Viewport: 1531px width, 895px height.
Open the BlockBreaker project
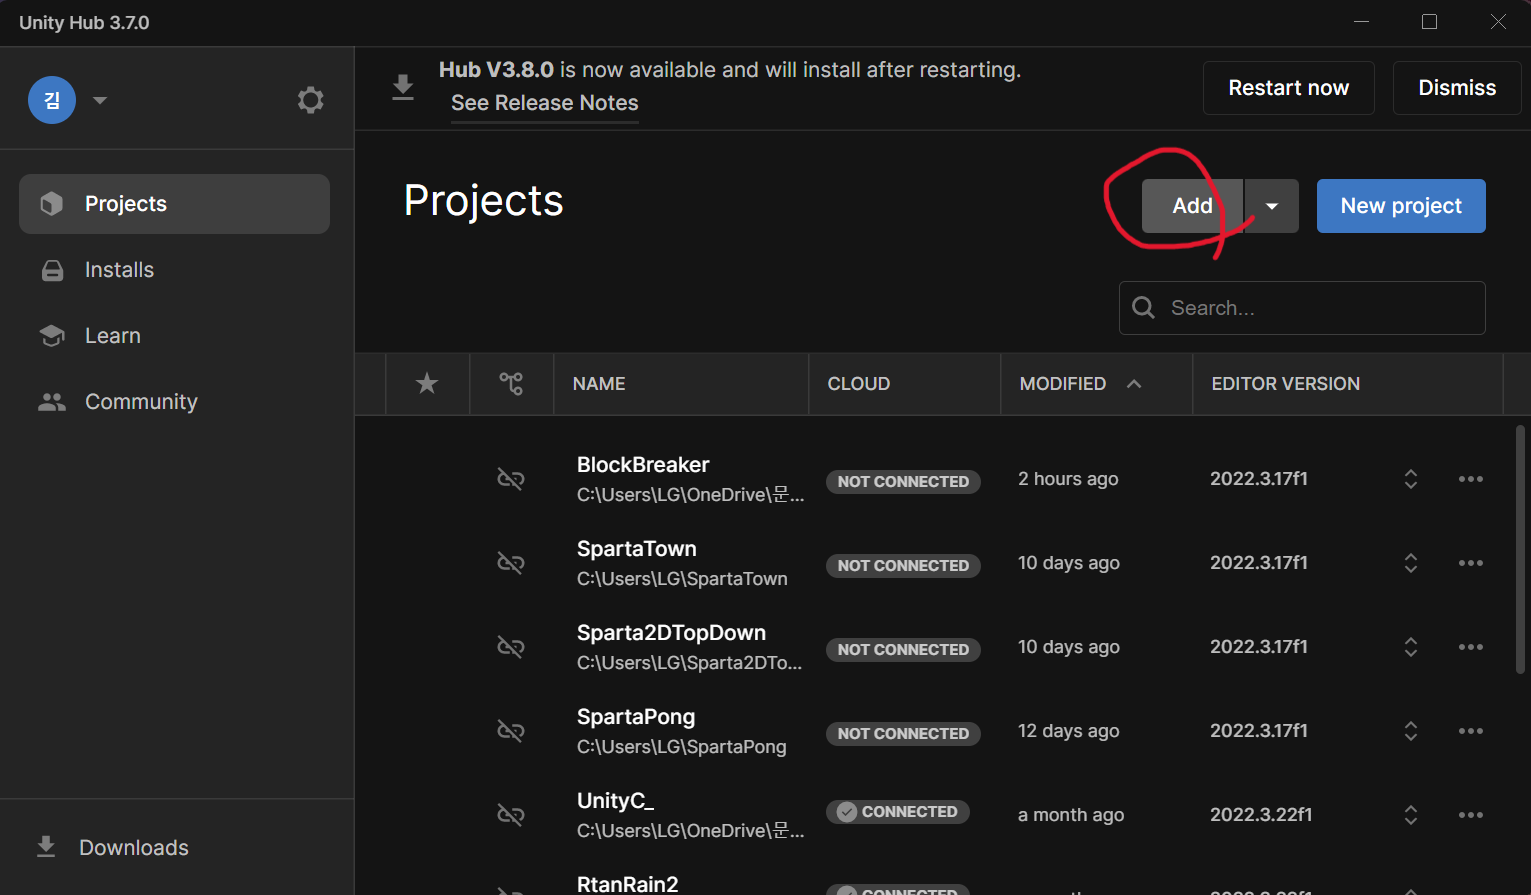(643, 465)
